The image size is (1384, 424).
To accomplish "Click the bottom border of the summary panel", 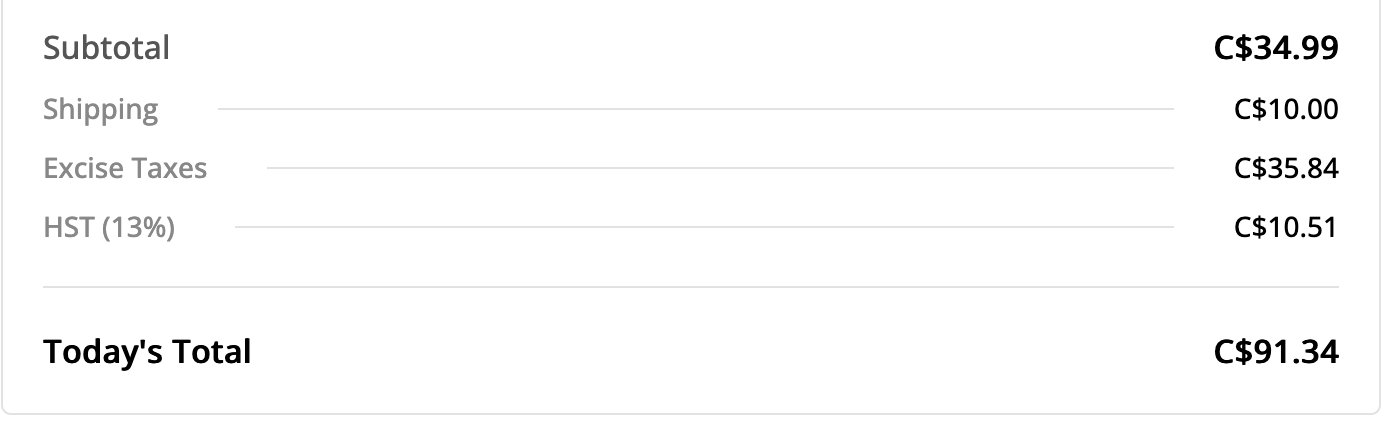I will (x=690, y=413).
